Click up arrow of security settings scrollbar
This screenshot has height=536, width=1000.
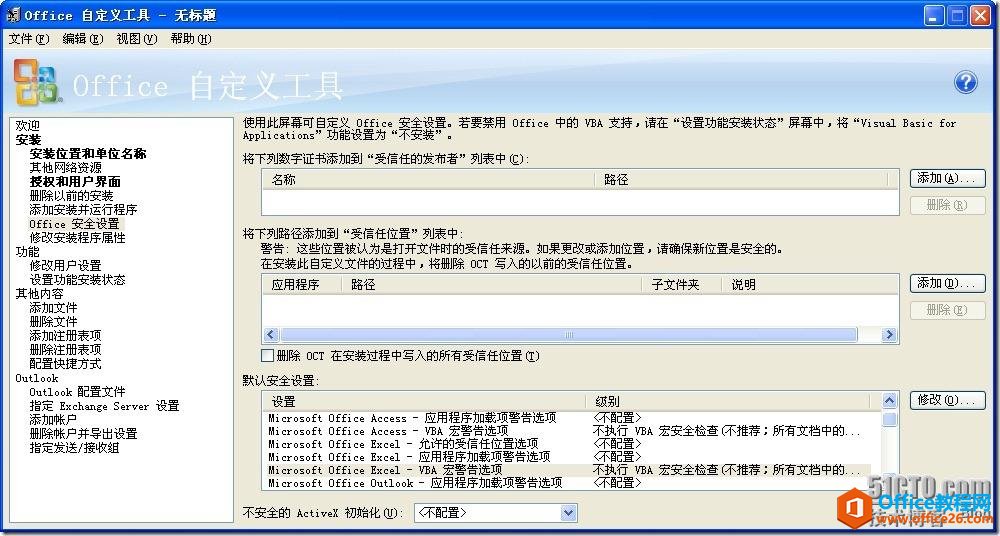click(890, 401)
